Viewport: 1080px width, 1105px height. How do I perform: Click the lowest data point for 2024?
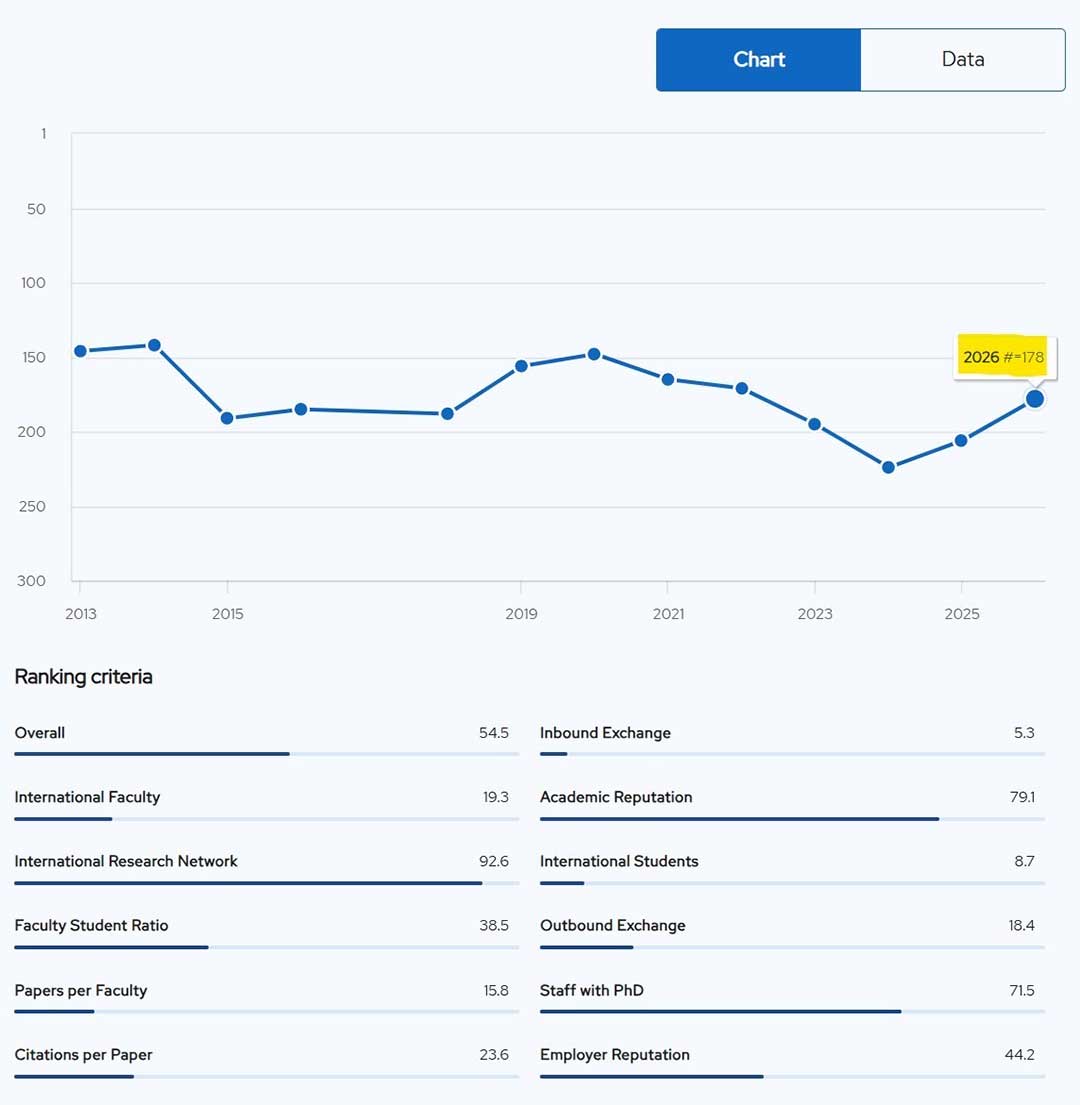click(888, 467)
